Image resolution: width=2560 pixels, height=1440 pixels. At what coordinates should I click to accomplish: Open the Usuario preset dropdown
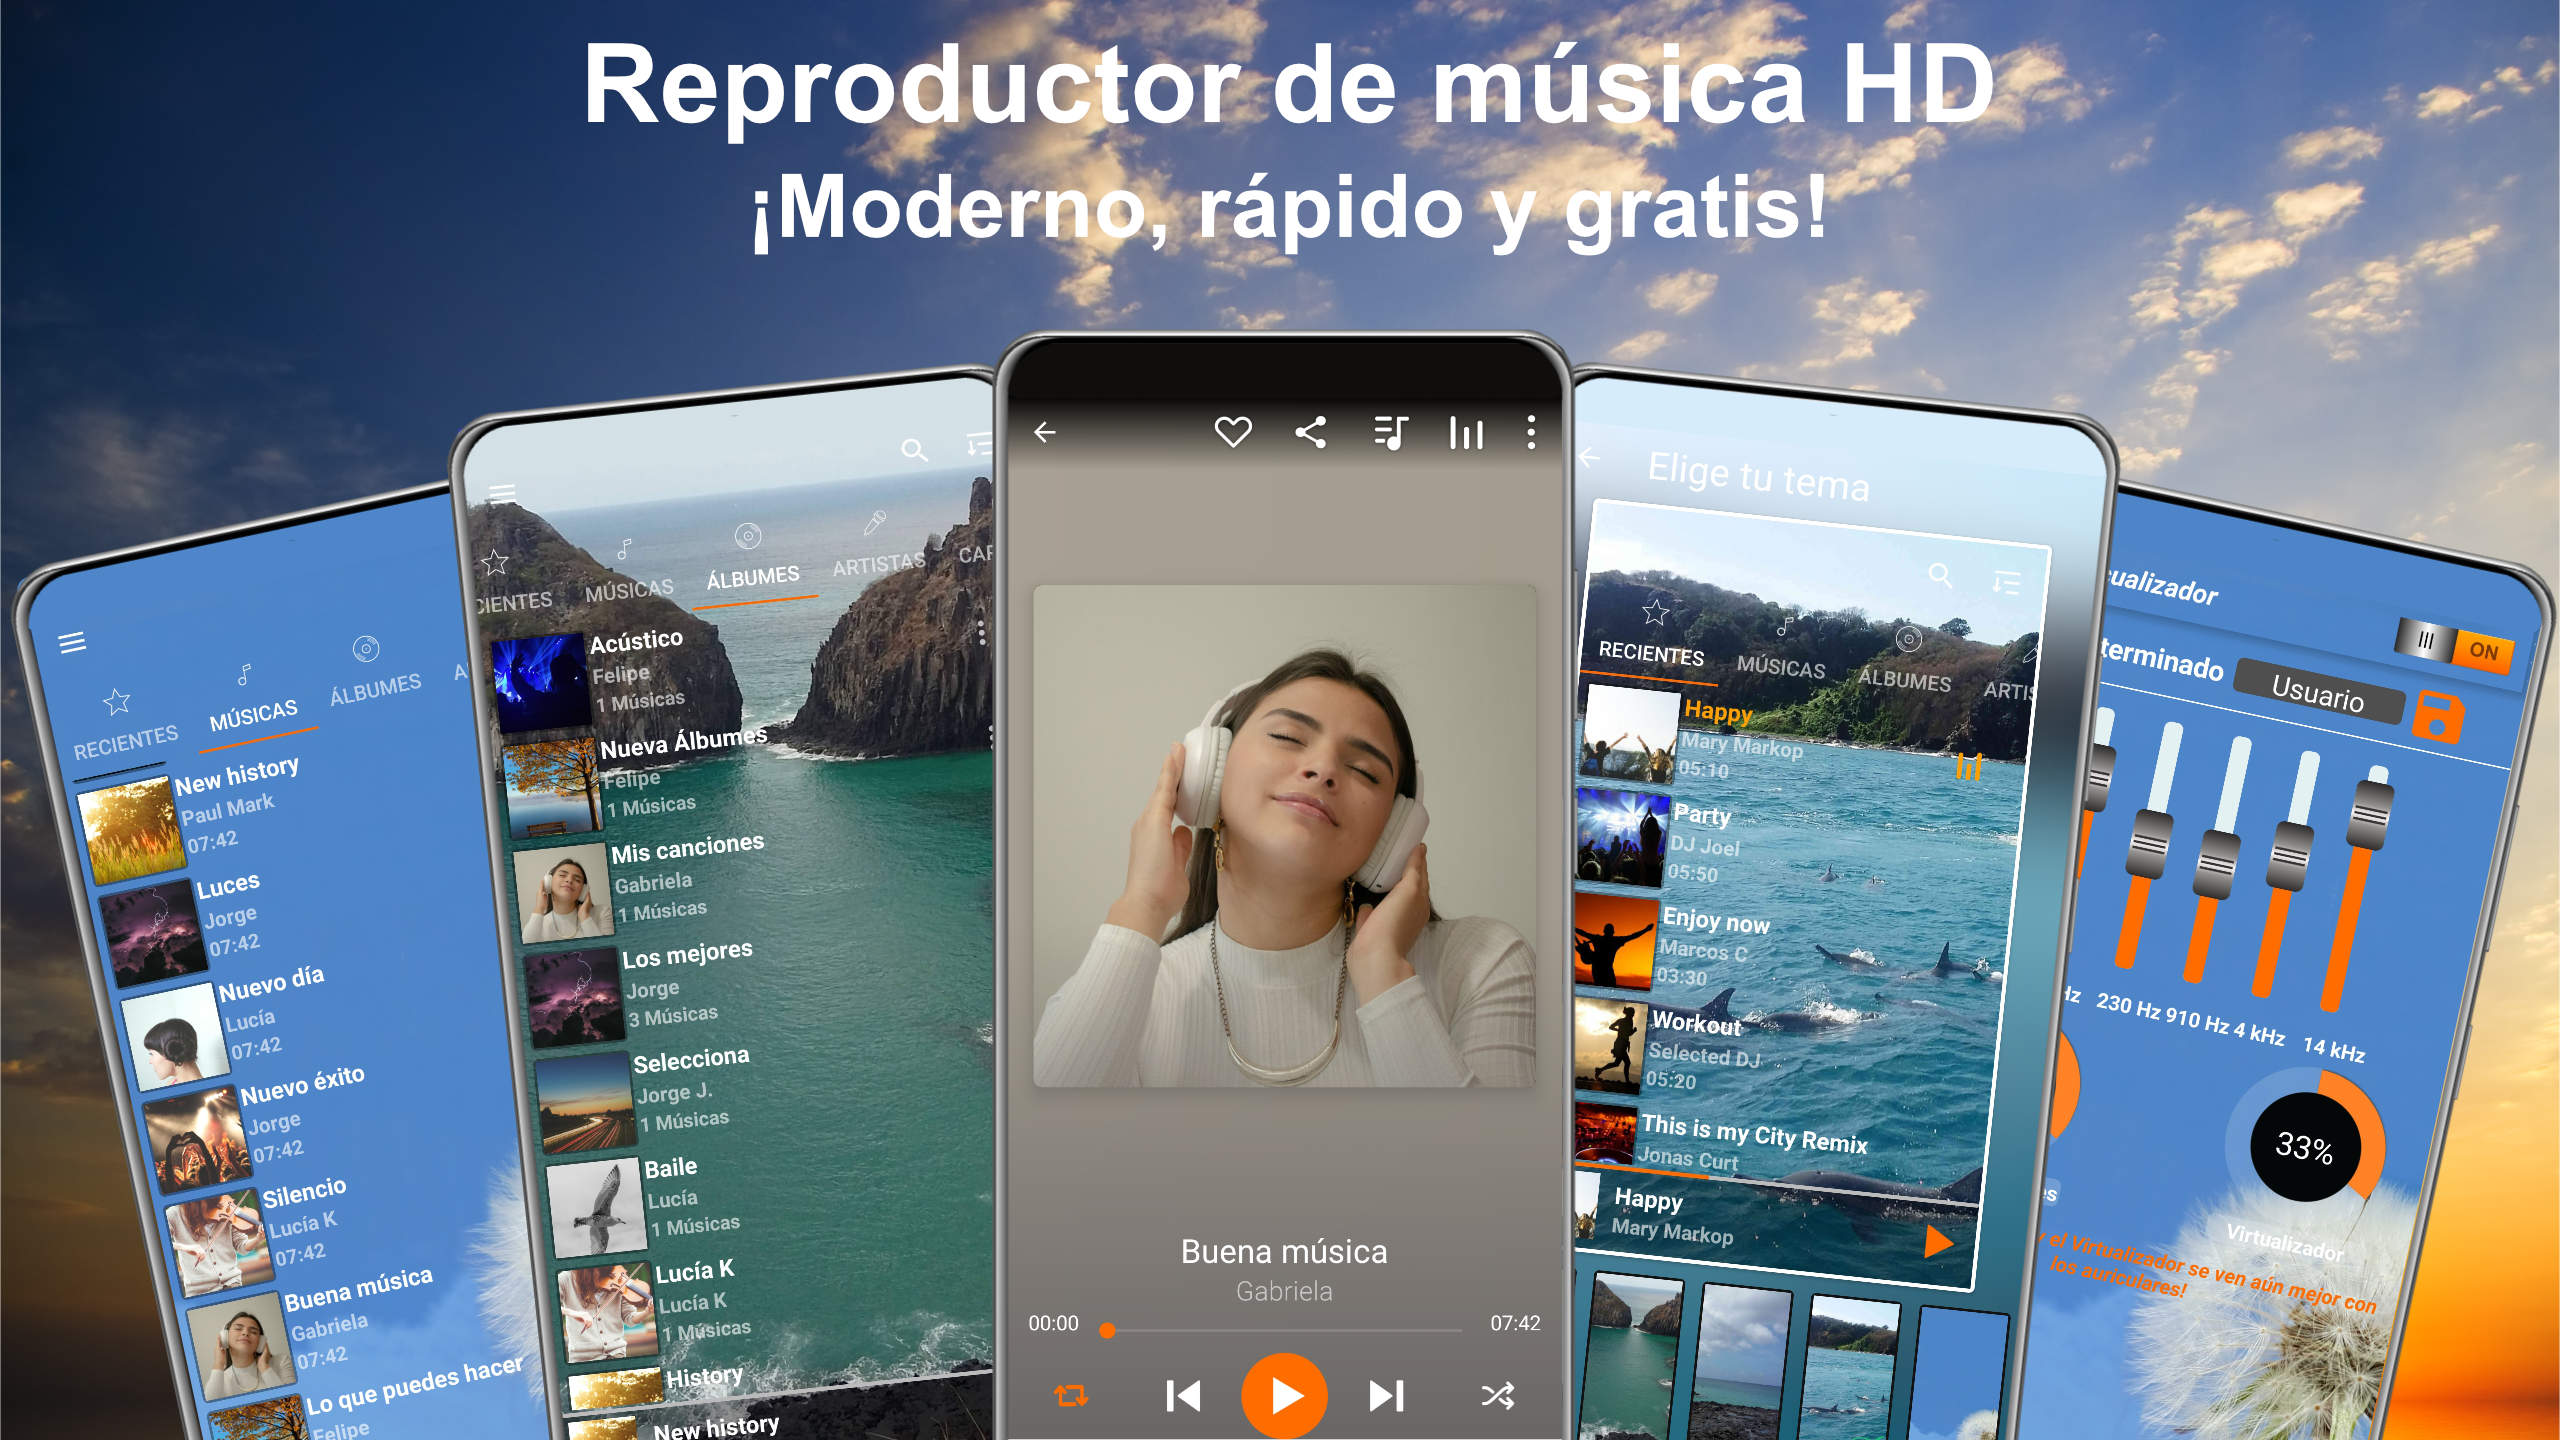tap(2318, 692)
